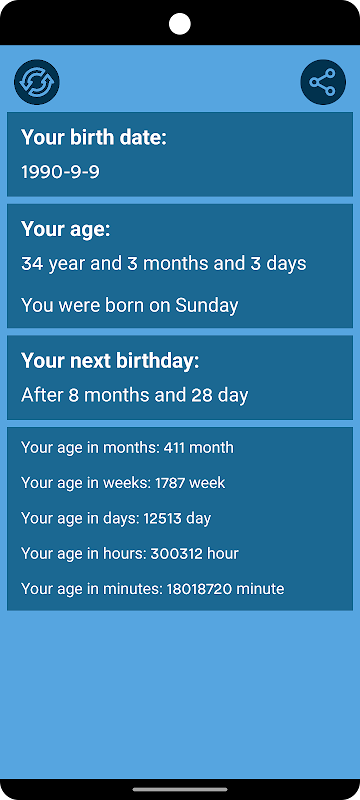Tap the 'Your next birthday:' heading
The height and width of the screenshot is (800, 360).
pos(110,361)
